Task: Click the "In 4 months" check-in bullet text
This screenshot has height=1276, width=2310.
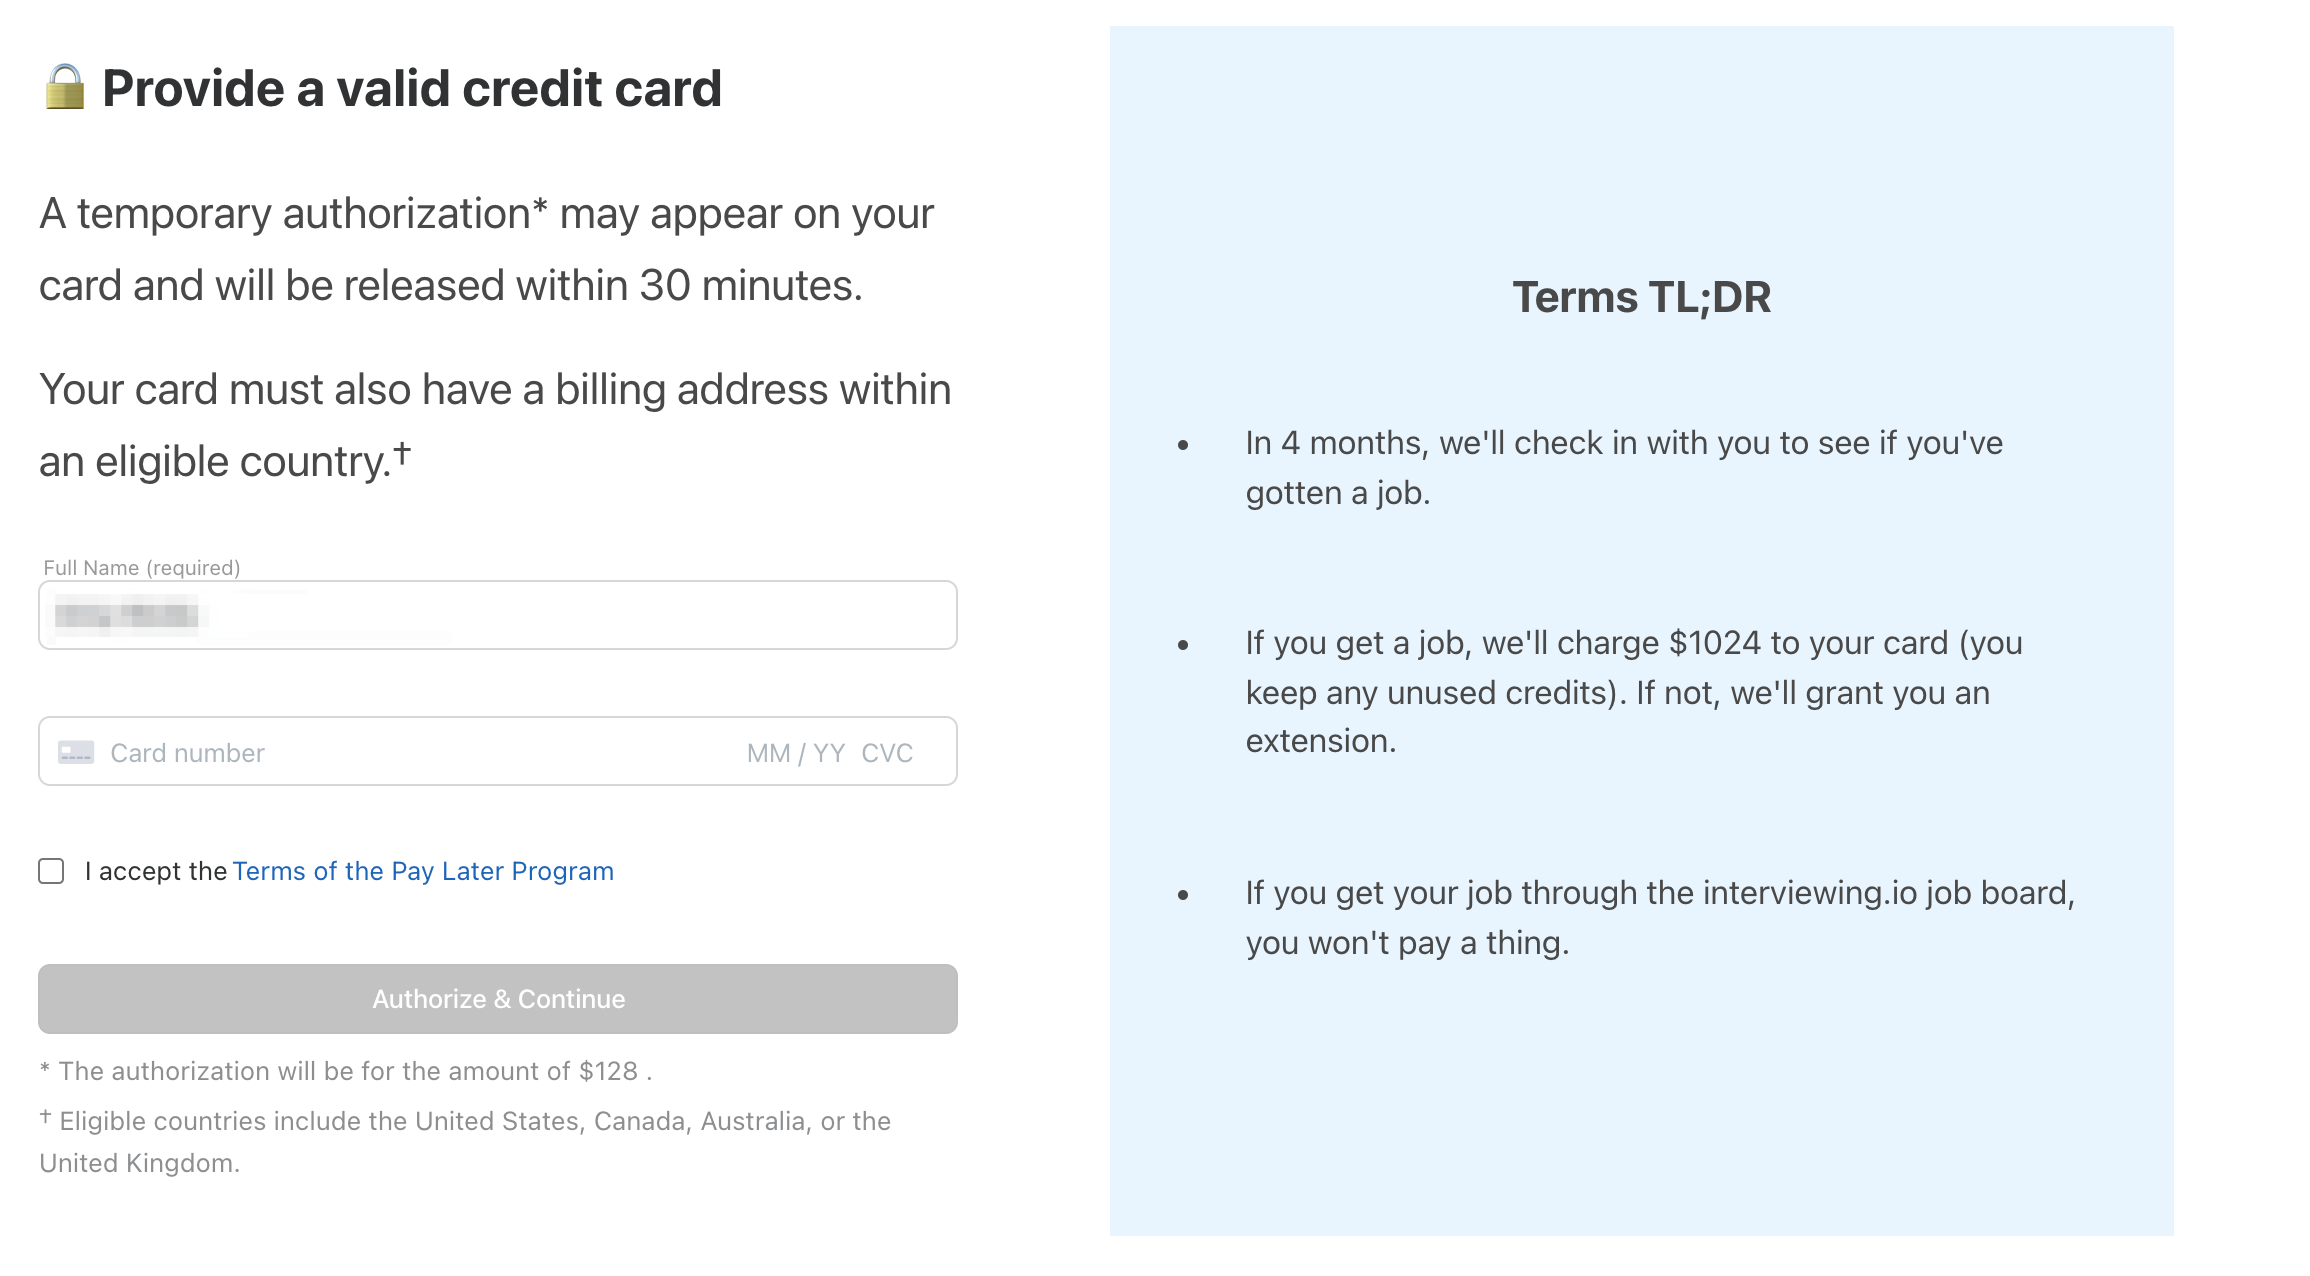Action: pos(1623,467)
